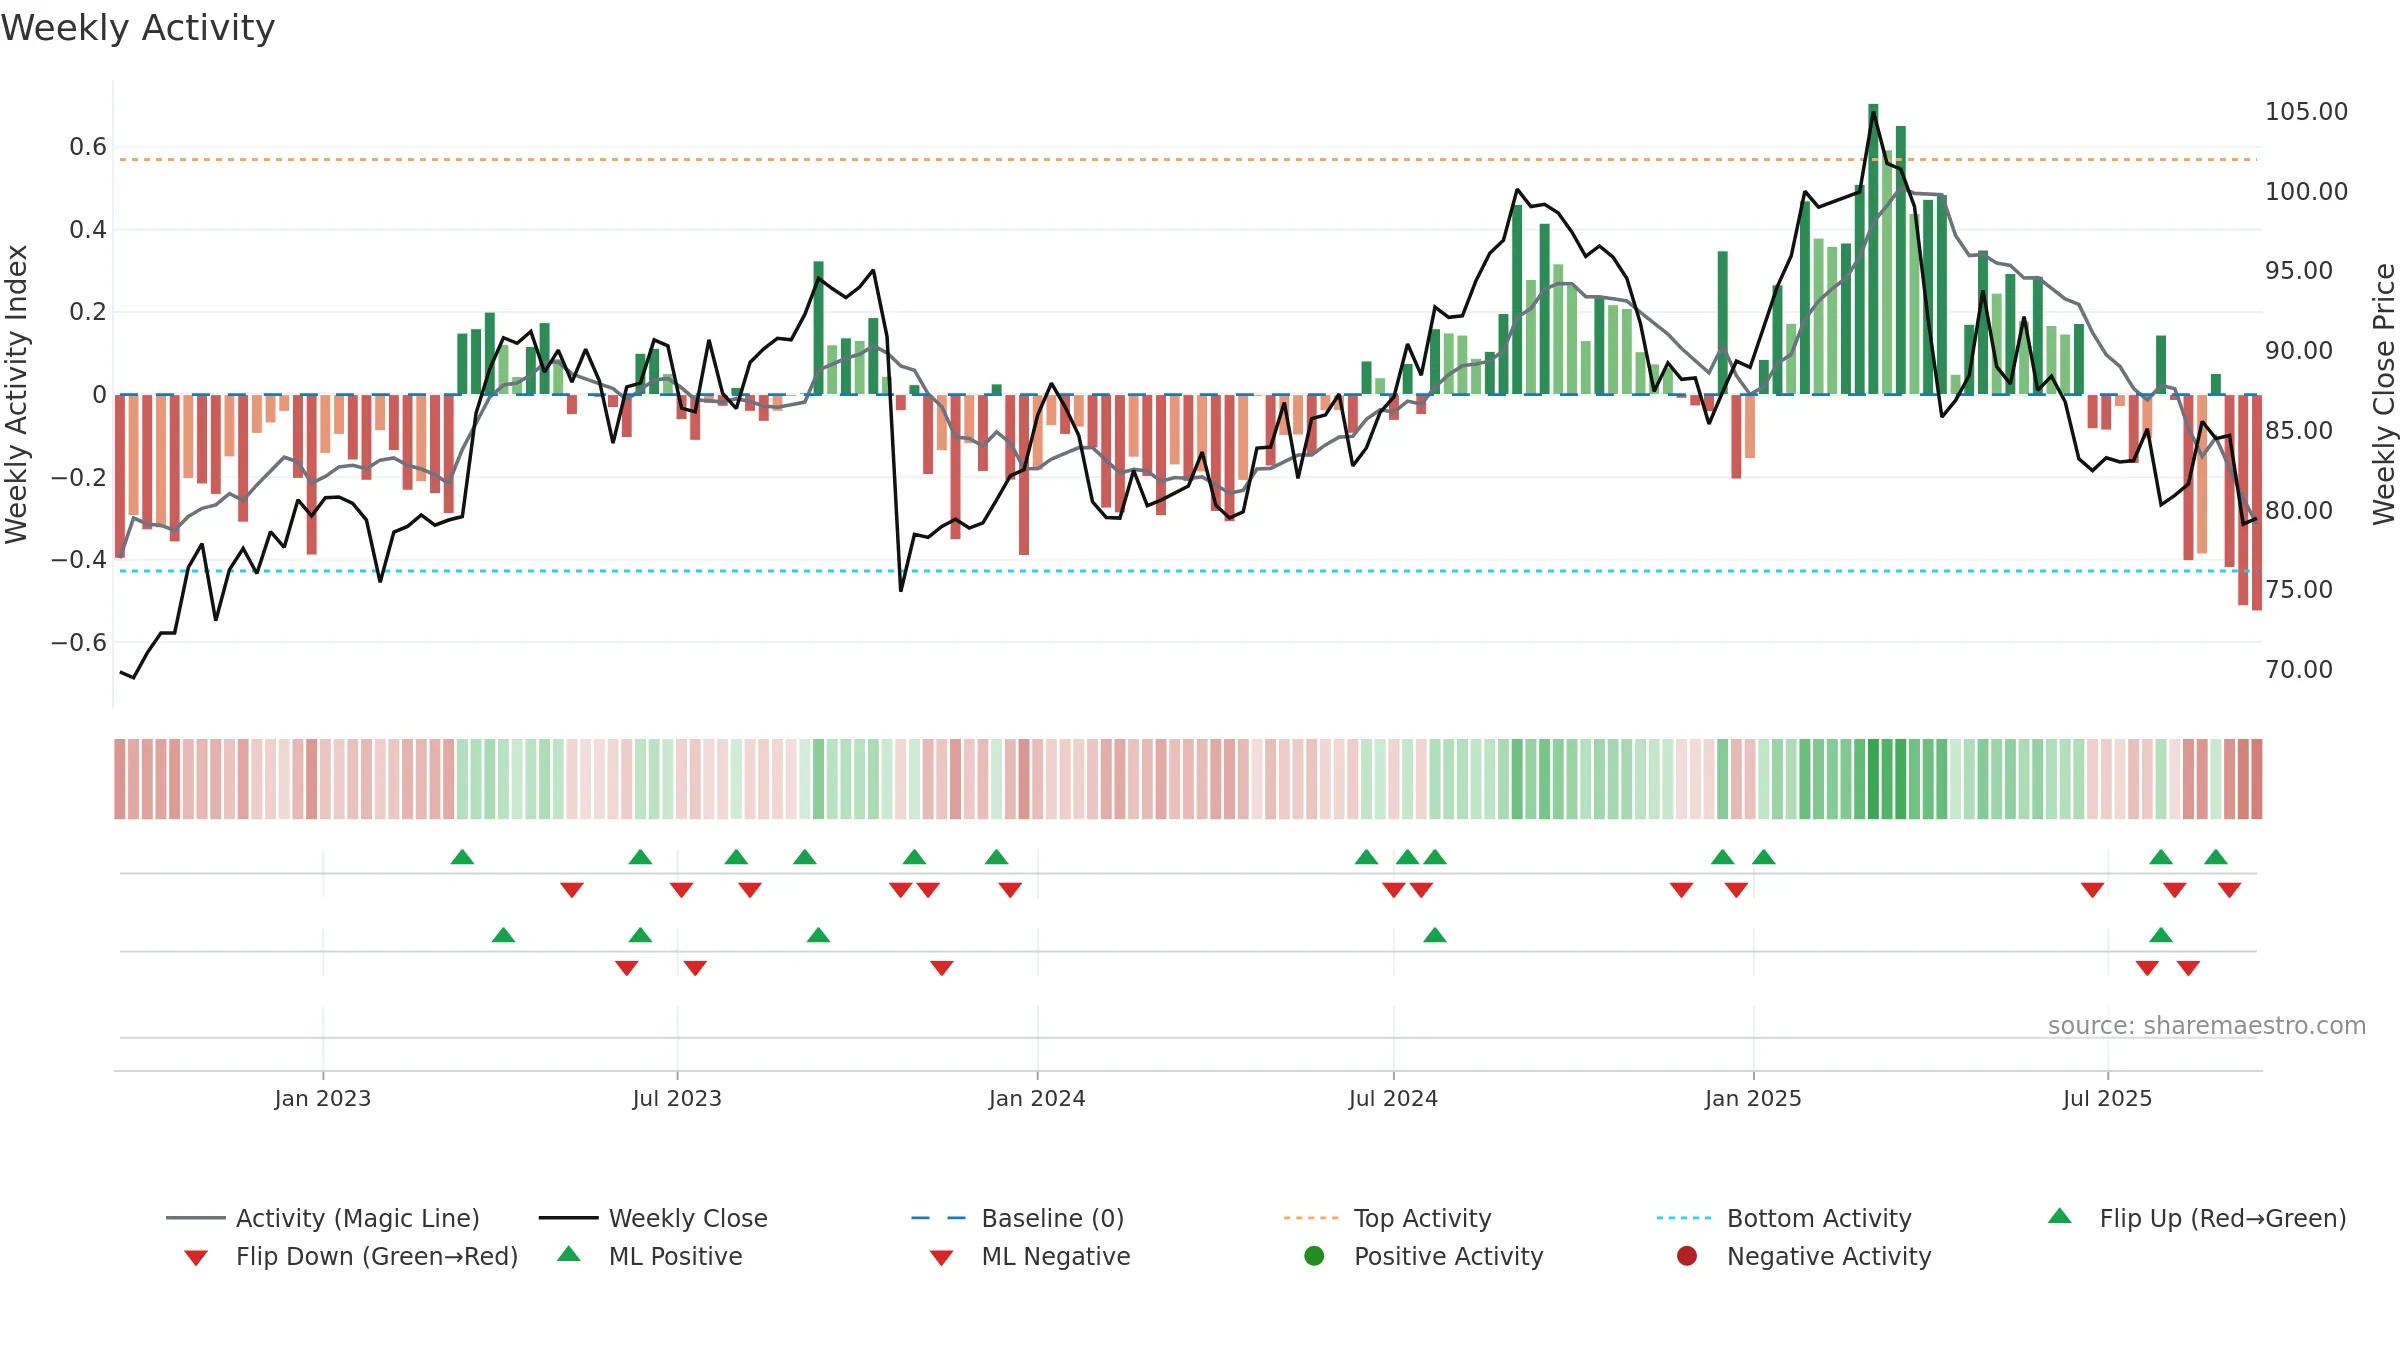This screenshot has width=2400, height=1350.
Task: Click the −0.4 activity axis tick
Action: (79, 559)
